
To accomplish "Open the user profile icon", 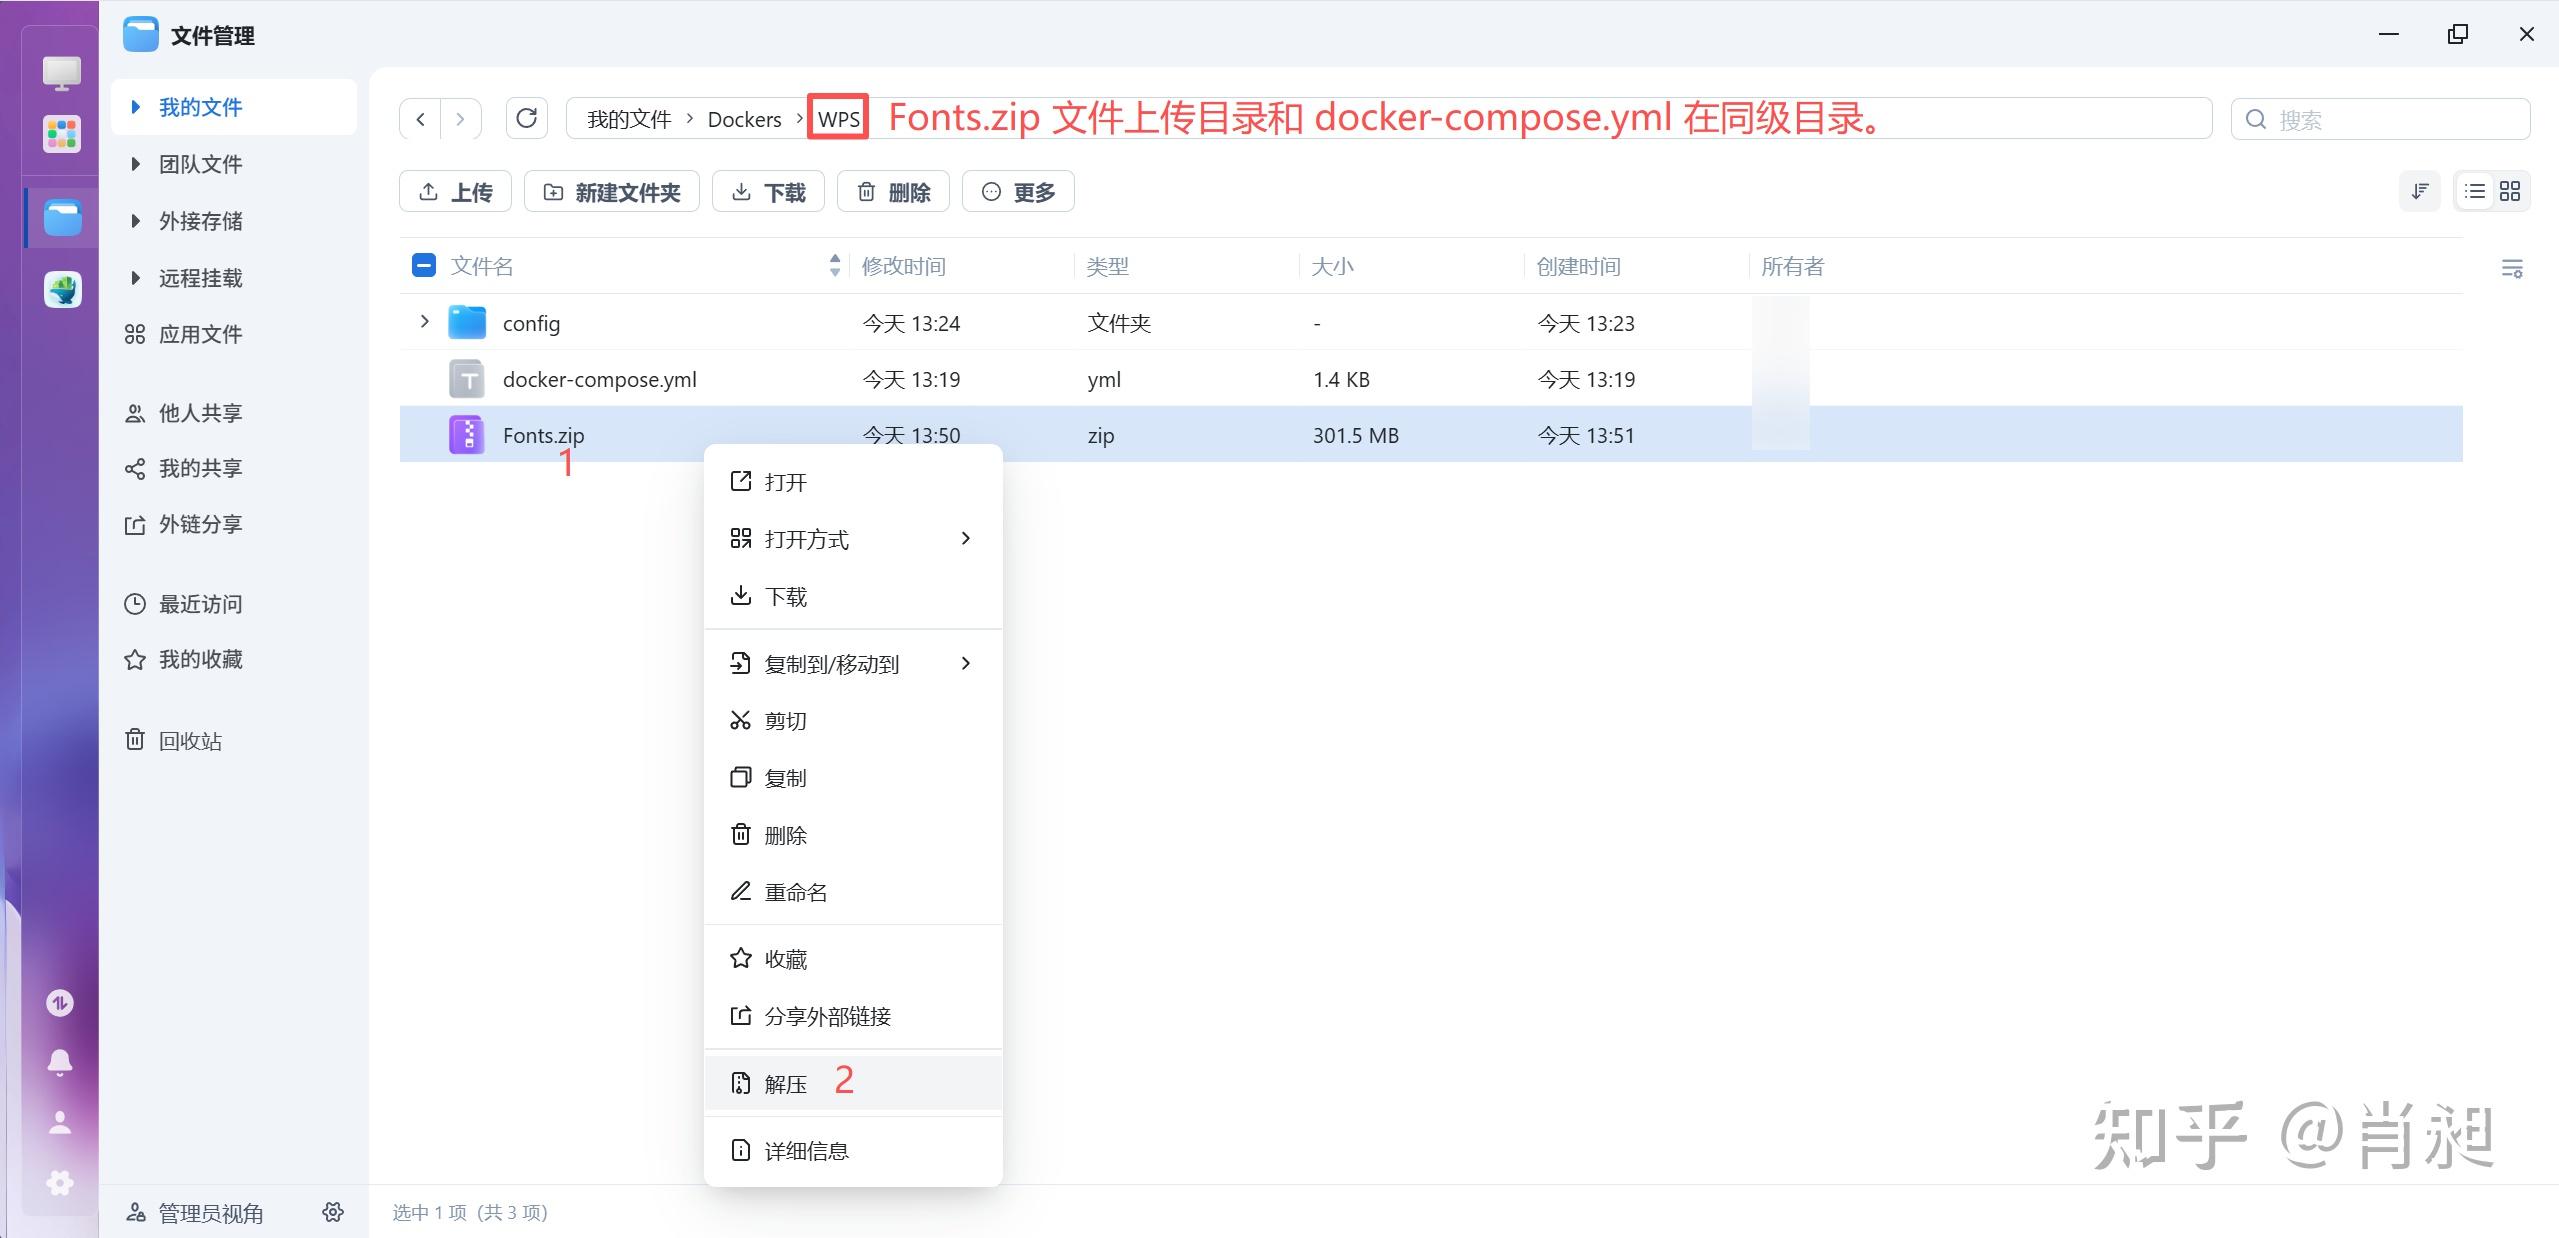I will (x=59, y=1122).
